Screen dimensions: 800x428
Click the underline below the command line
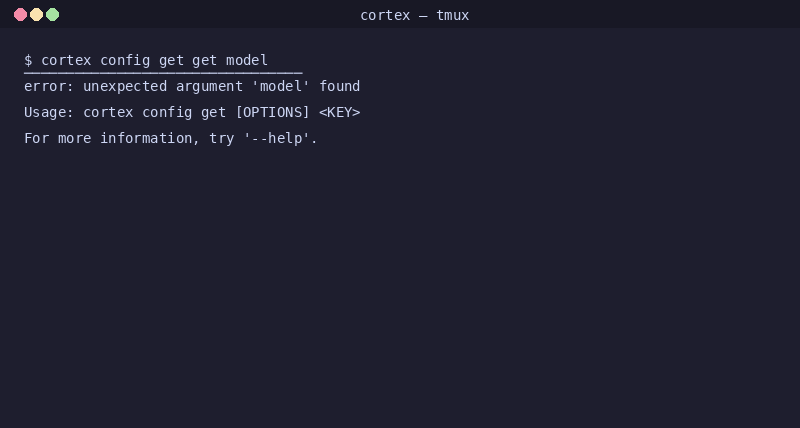(163, 73)
